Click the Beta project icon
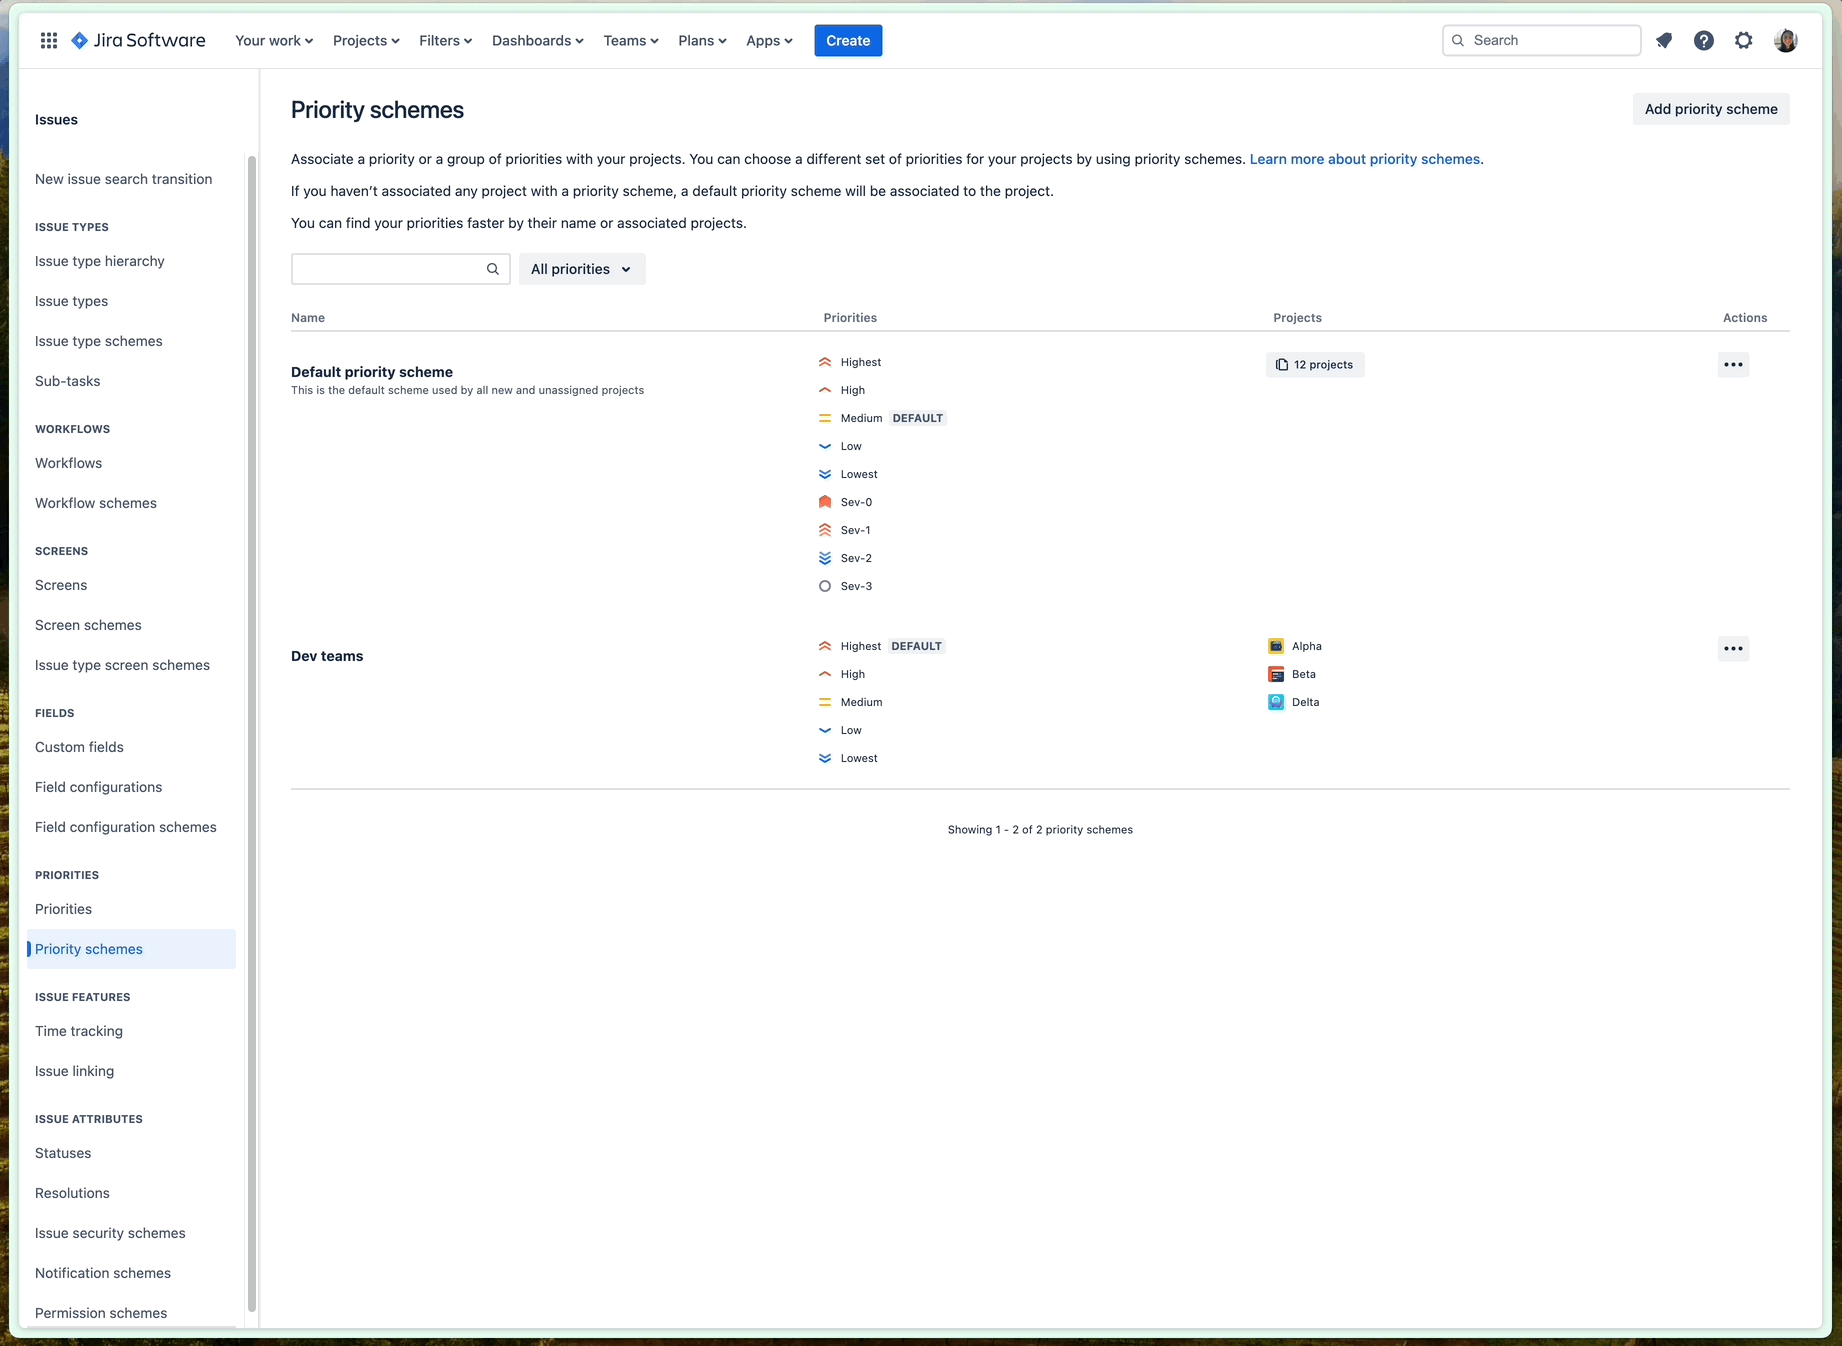The width and height of the screenshot is (1842, 1346). click(x=1276, y=674)
